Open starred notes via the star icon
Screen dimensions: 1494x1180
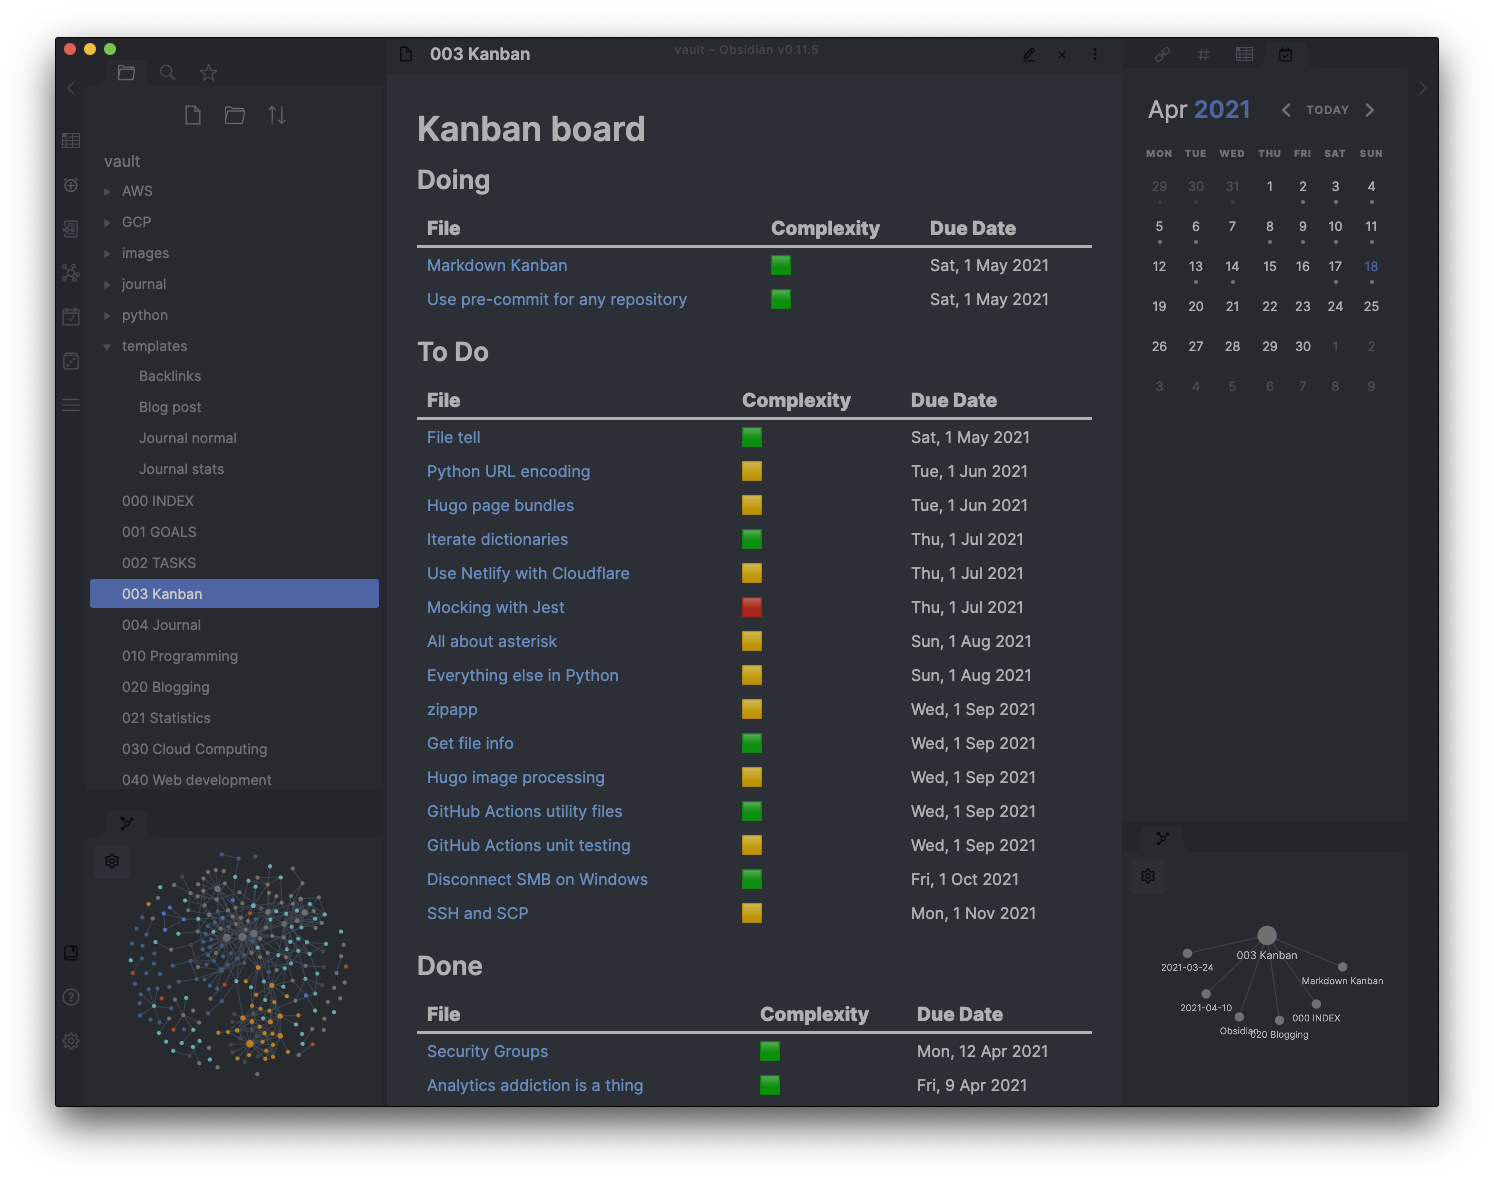tap(208, 72)
